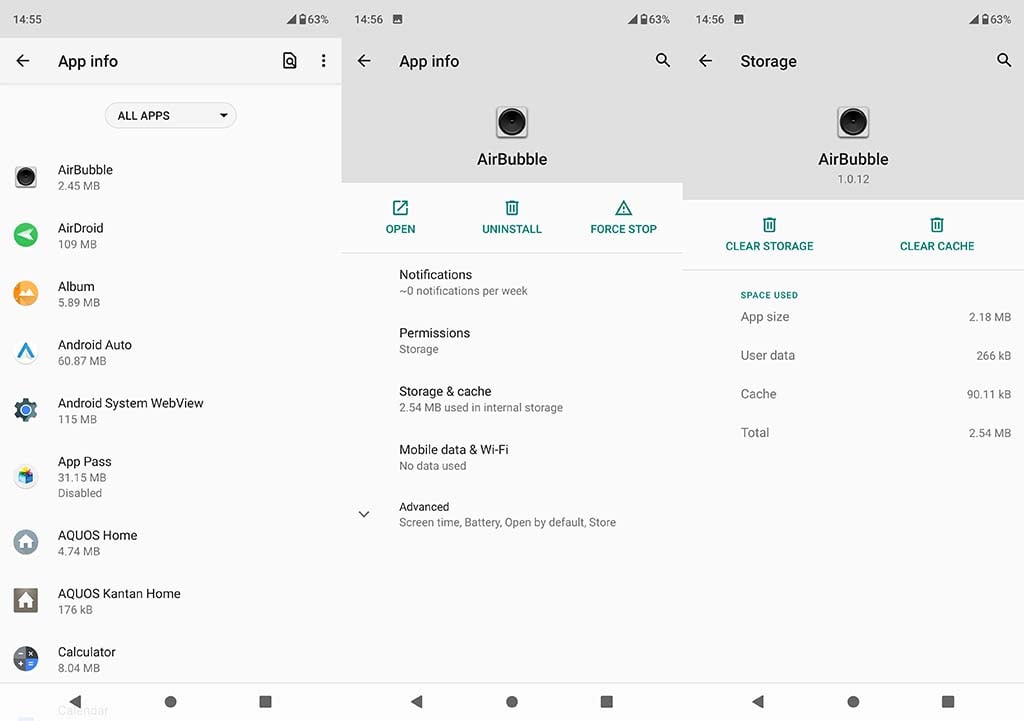
Task: Tap the App size 2.18 MB value
Action: coord(989,317)
